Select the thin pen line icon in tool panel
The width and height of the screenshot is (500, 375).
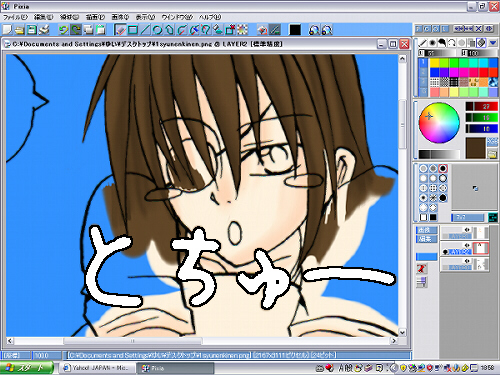coord(423,43)
